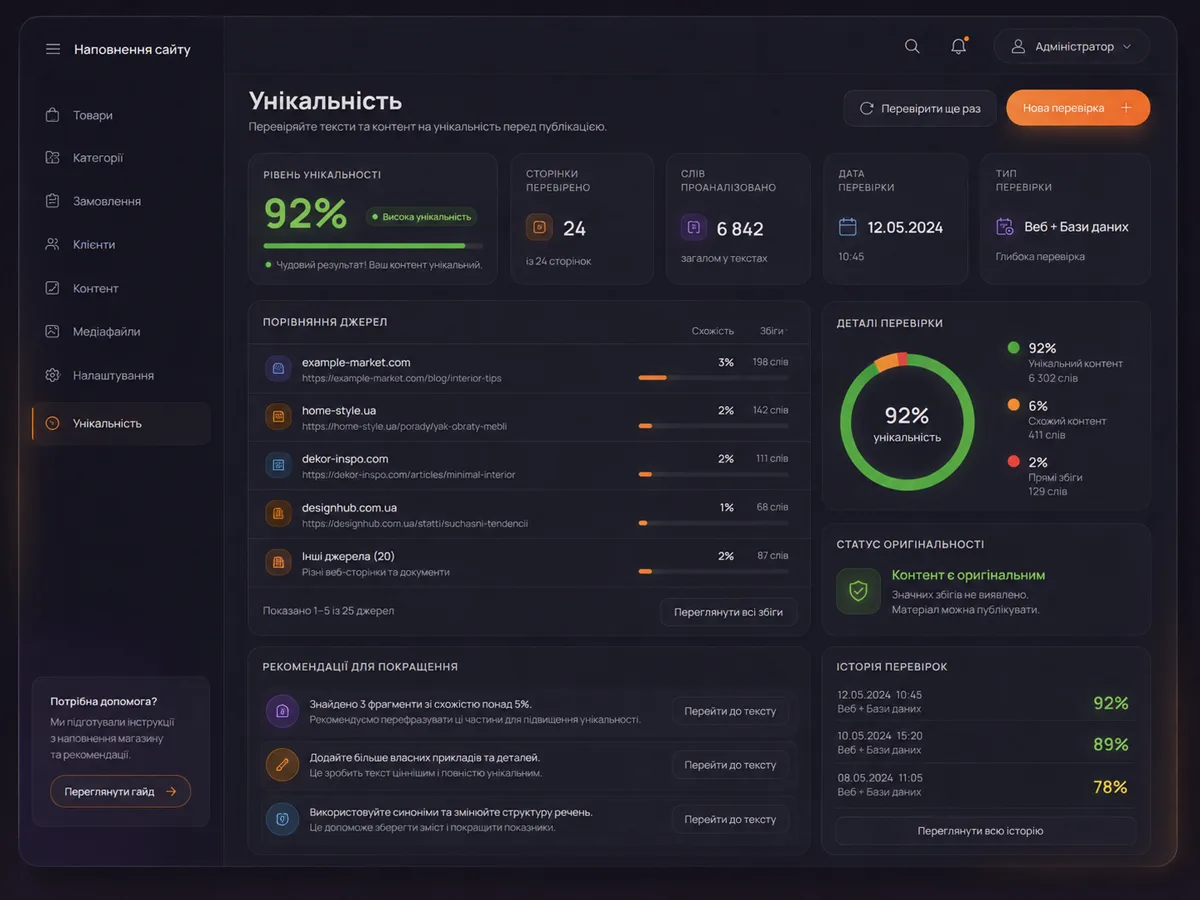Click the pencil icon by Додайте більше прикладів
The image size is (1200, 900).
click(282, 765)
